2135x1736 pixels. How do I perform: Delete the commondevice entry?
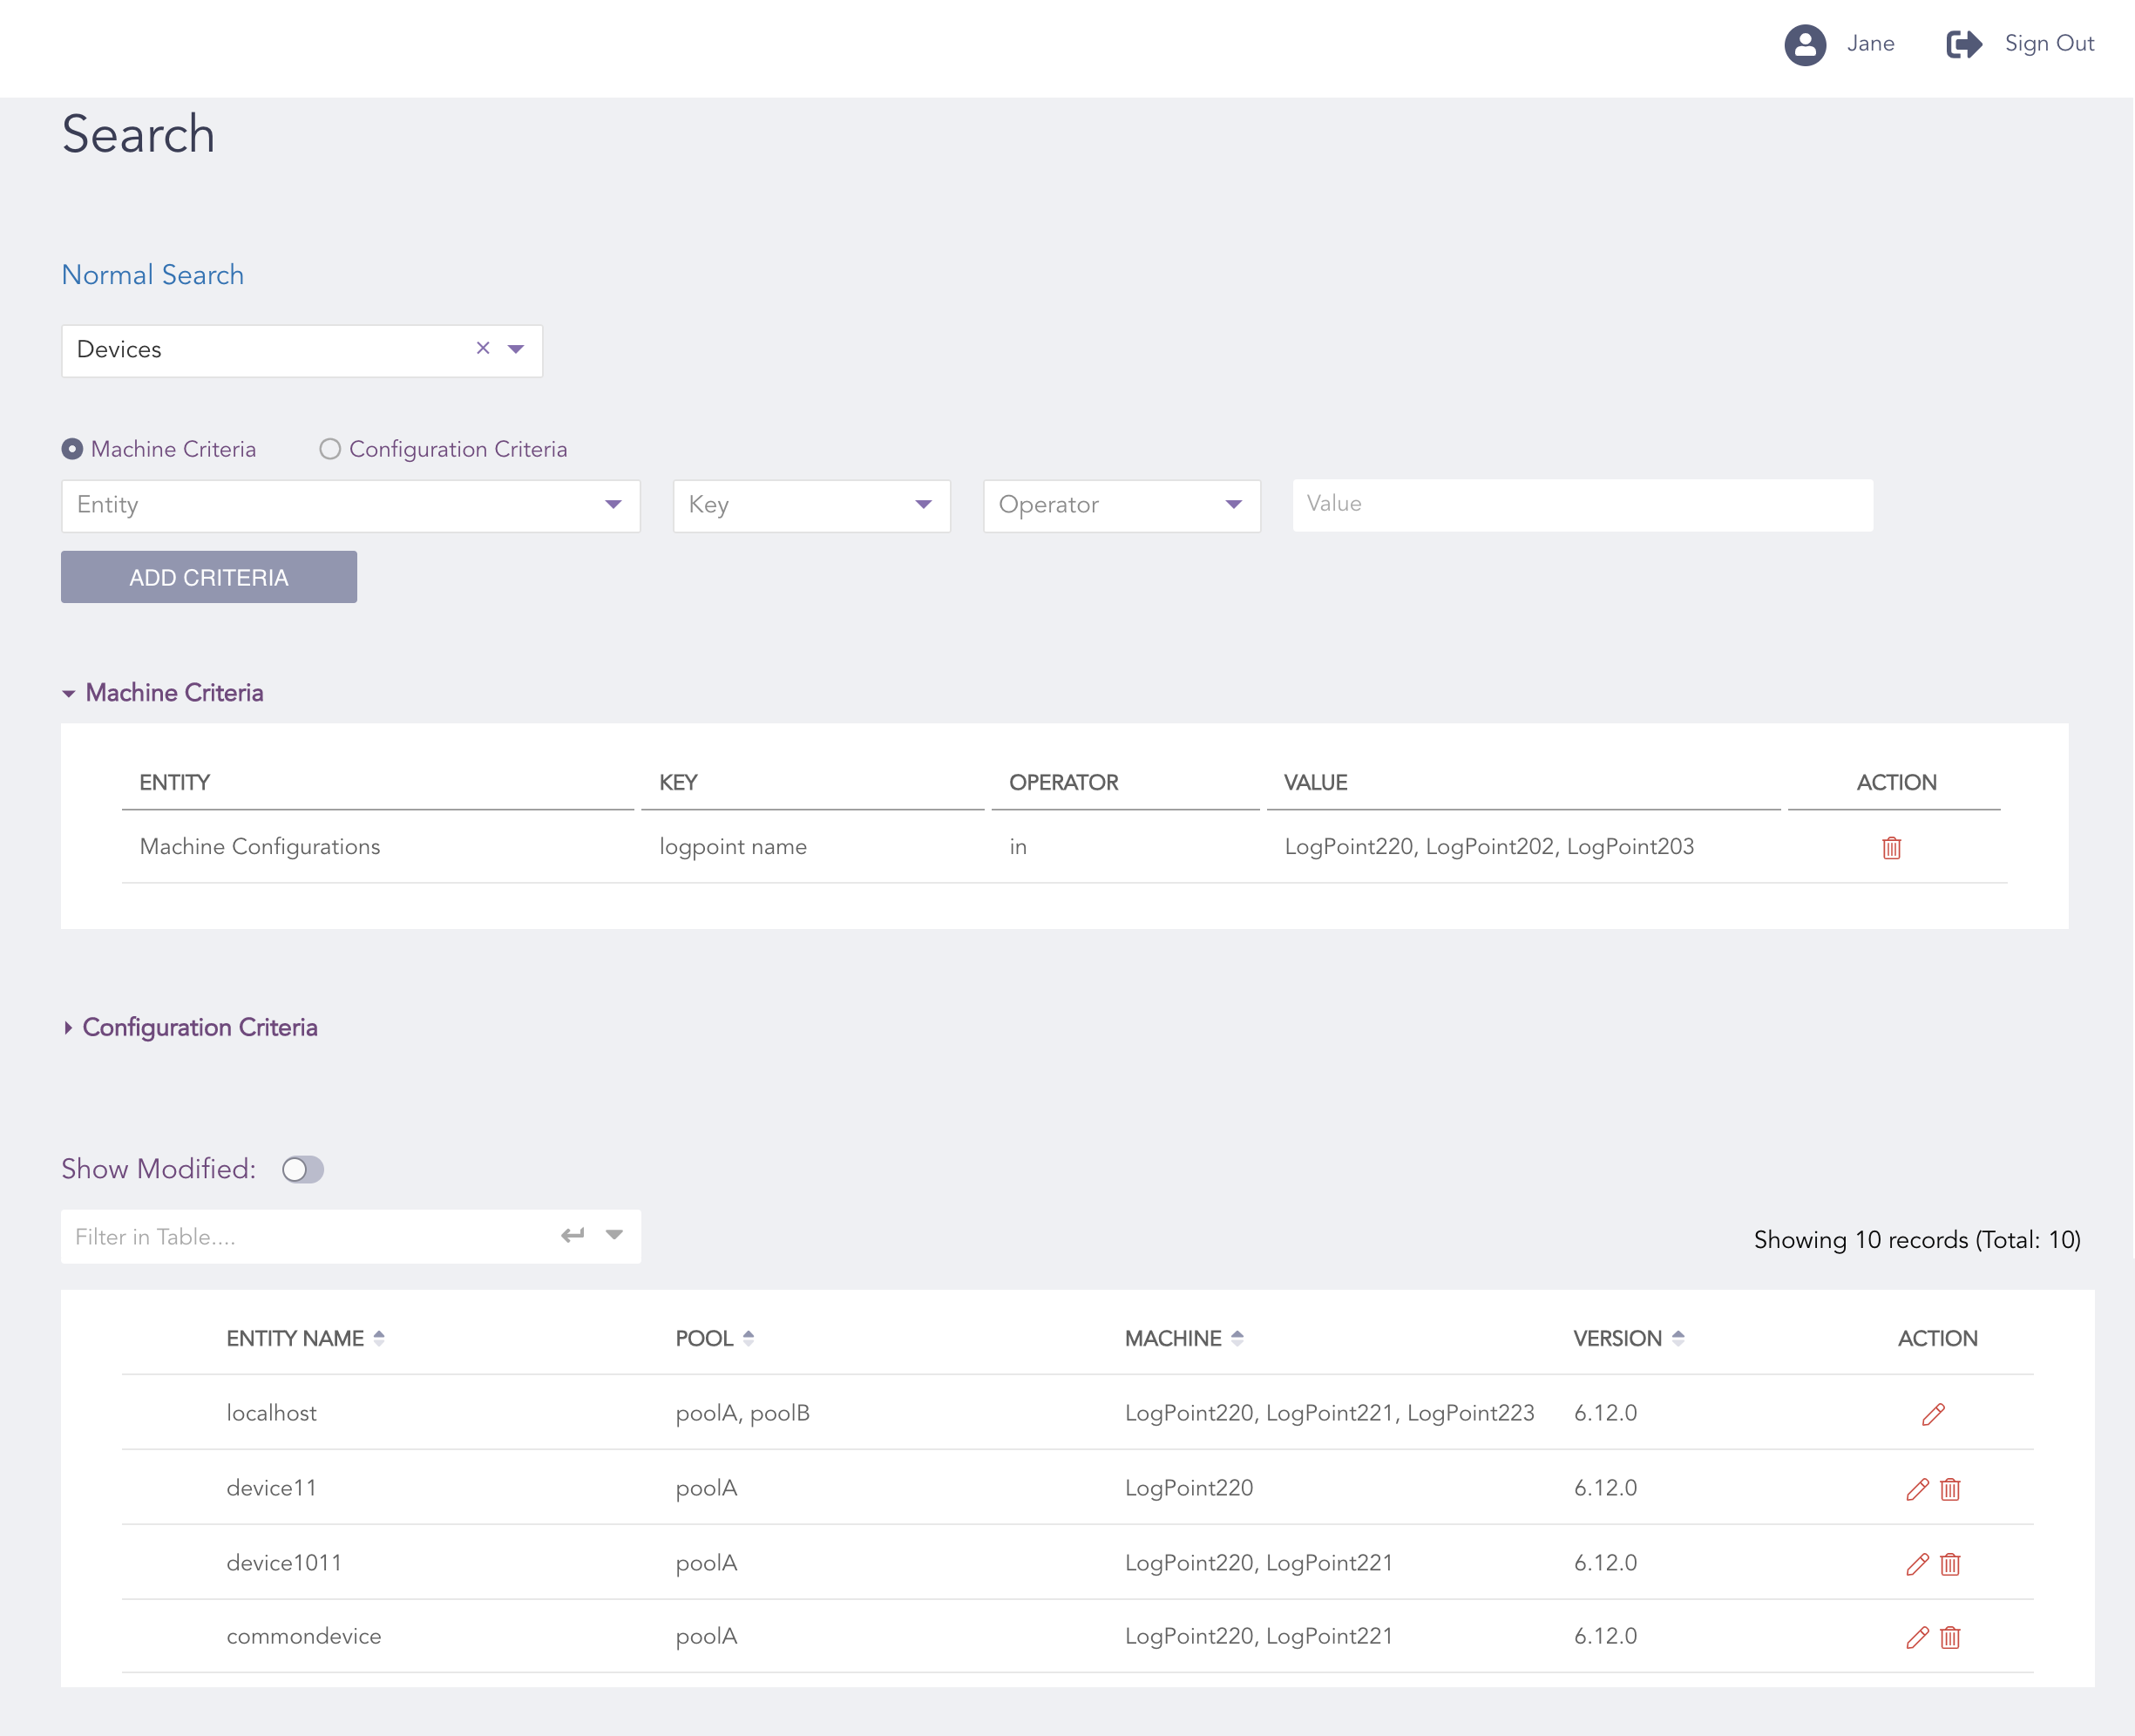point(1950,1637)
